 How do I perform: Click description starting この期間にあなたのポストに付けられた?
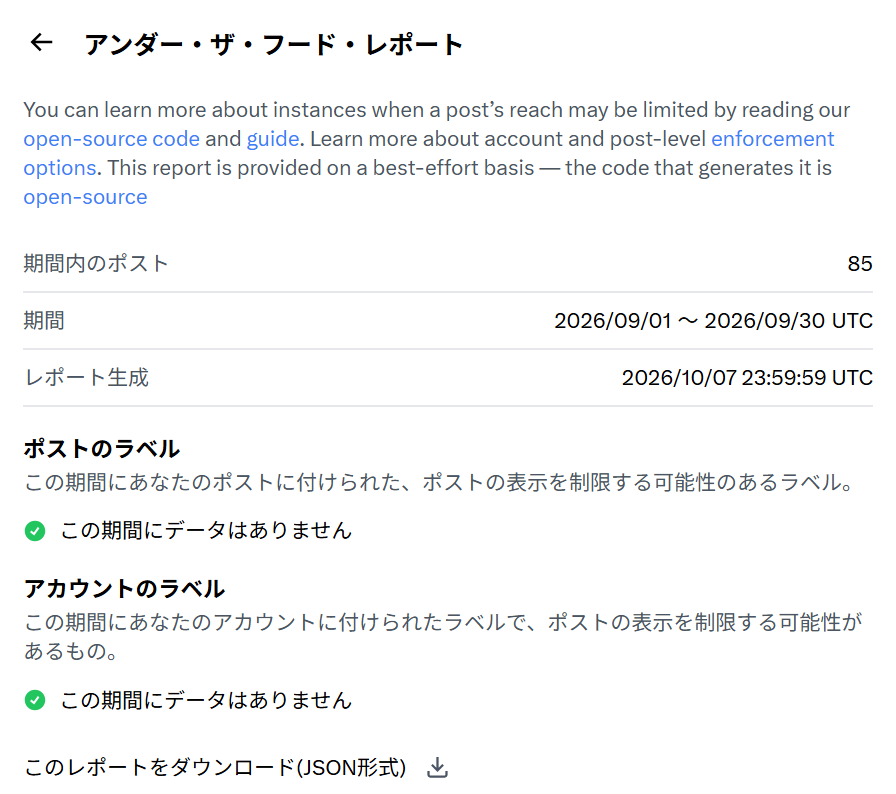point(440,483)
